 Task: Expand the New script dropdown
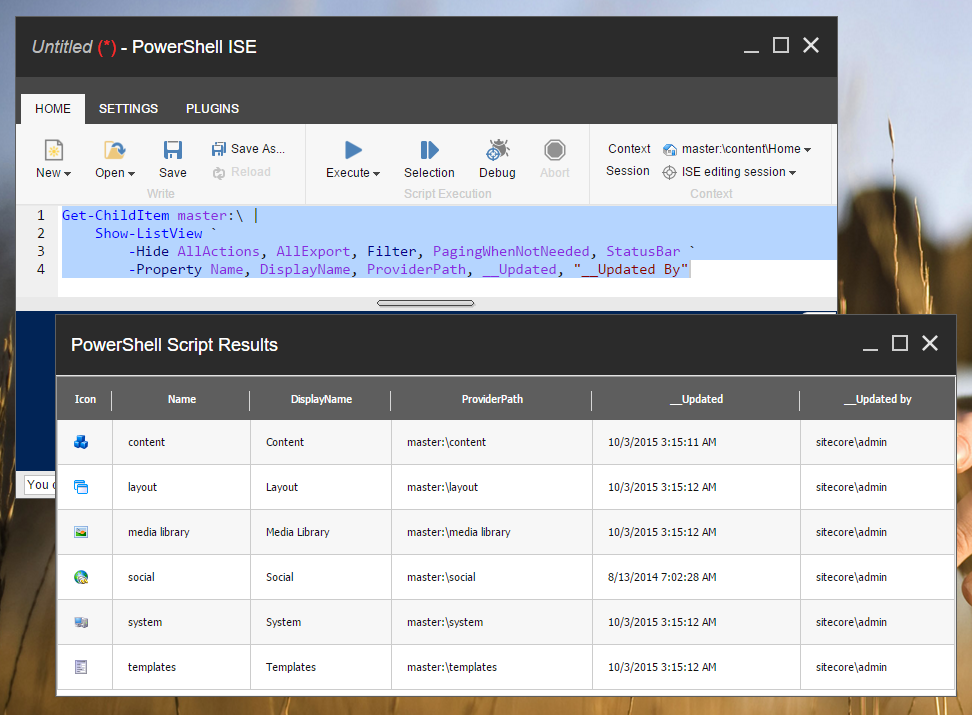coord(66,174)
